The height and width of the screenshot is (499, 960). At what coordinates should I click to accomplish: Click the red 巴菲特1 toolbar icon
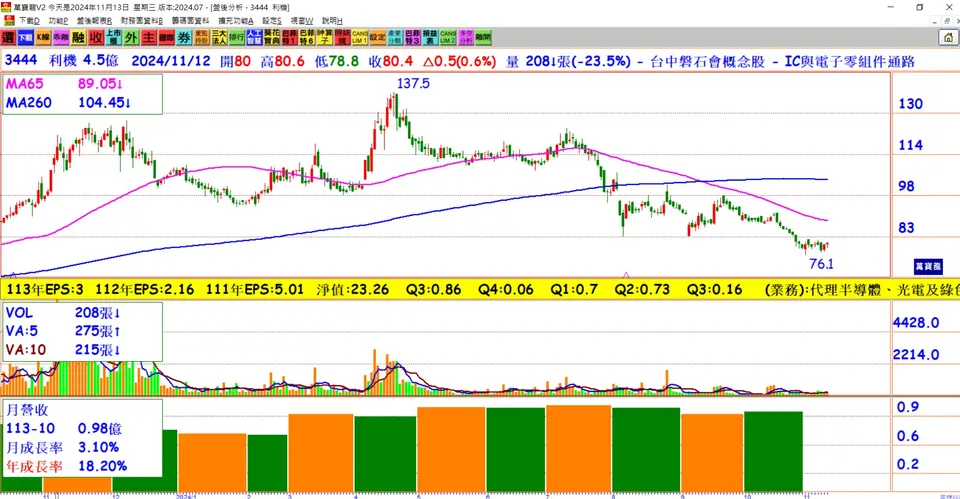coord(290,37)
